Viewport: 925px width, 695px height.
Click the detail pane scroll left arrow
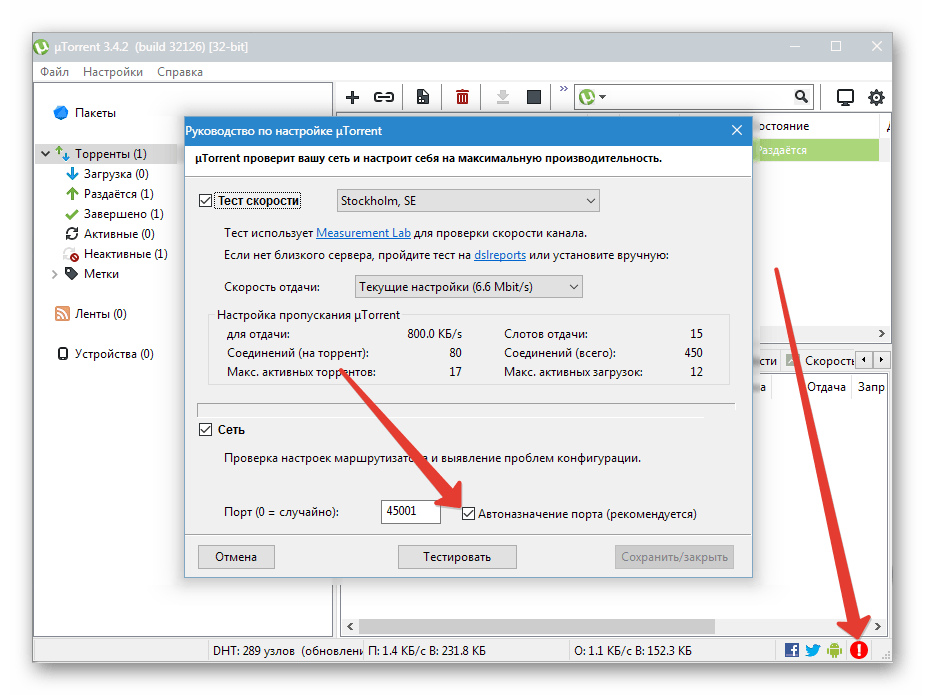point(864,359)
